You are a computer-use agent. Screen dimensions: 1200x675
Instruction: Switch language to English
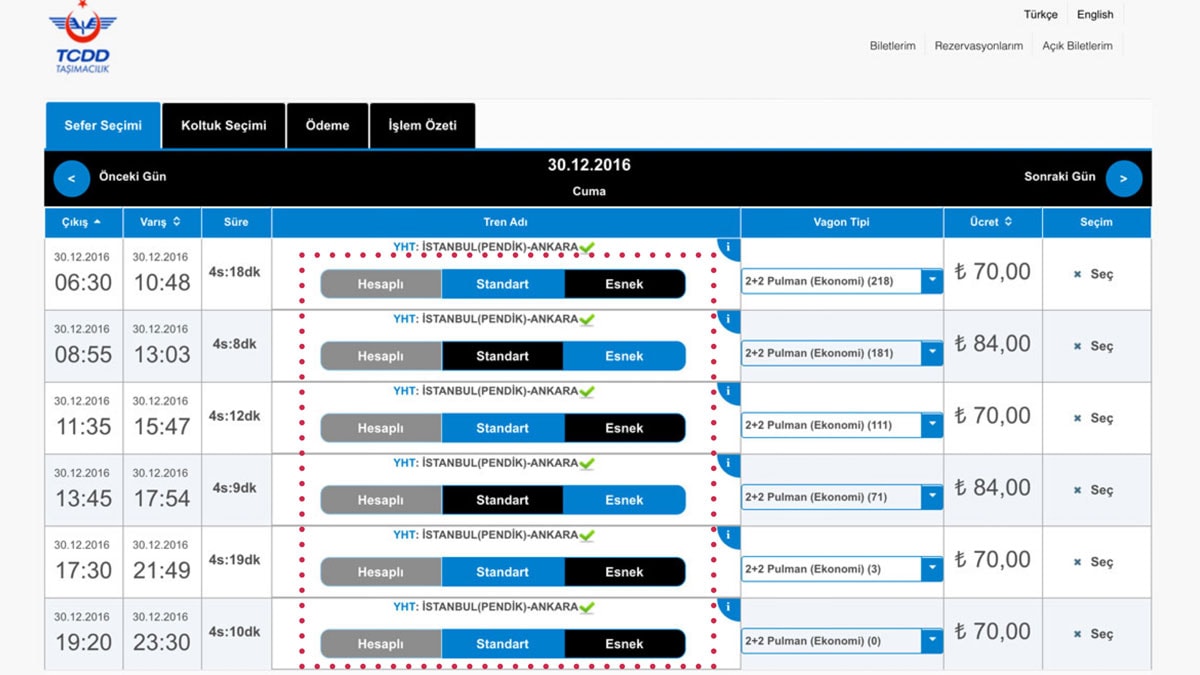point(1094,15)
